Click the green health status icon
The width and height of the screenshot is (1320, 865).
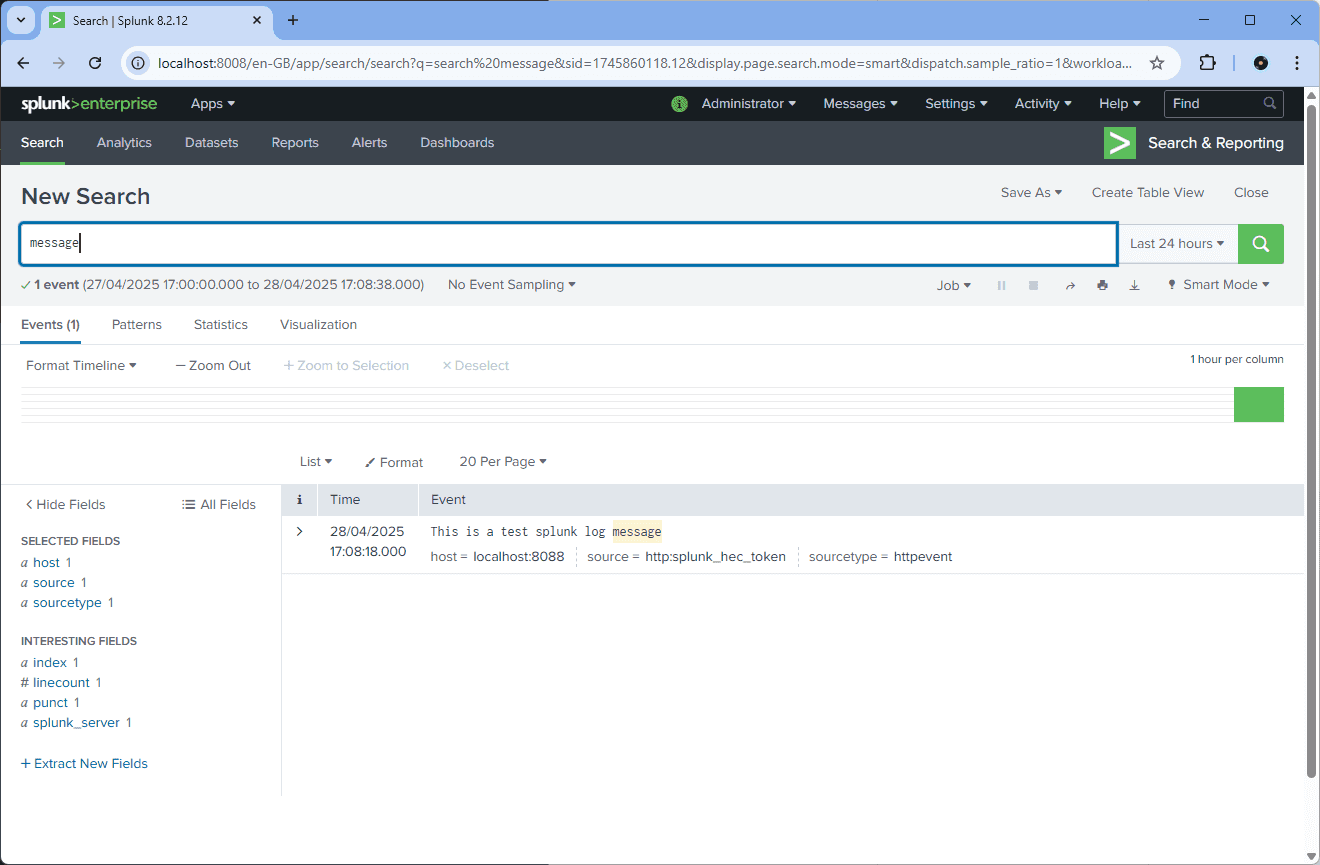[x=680, y=104]
